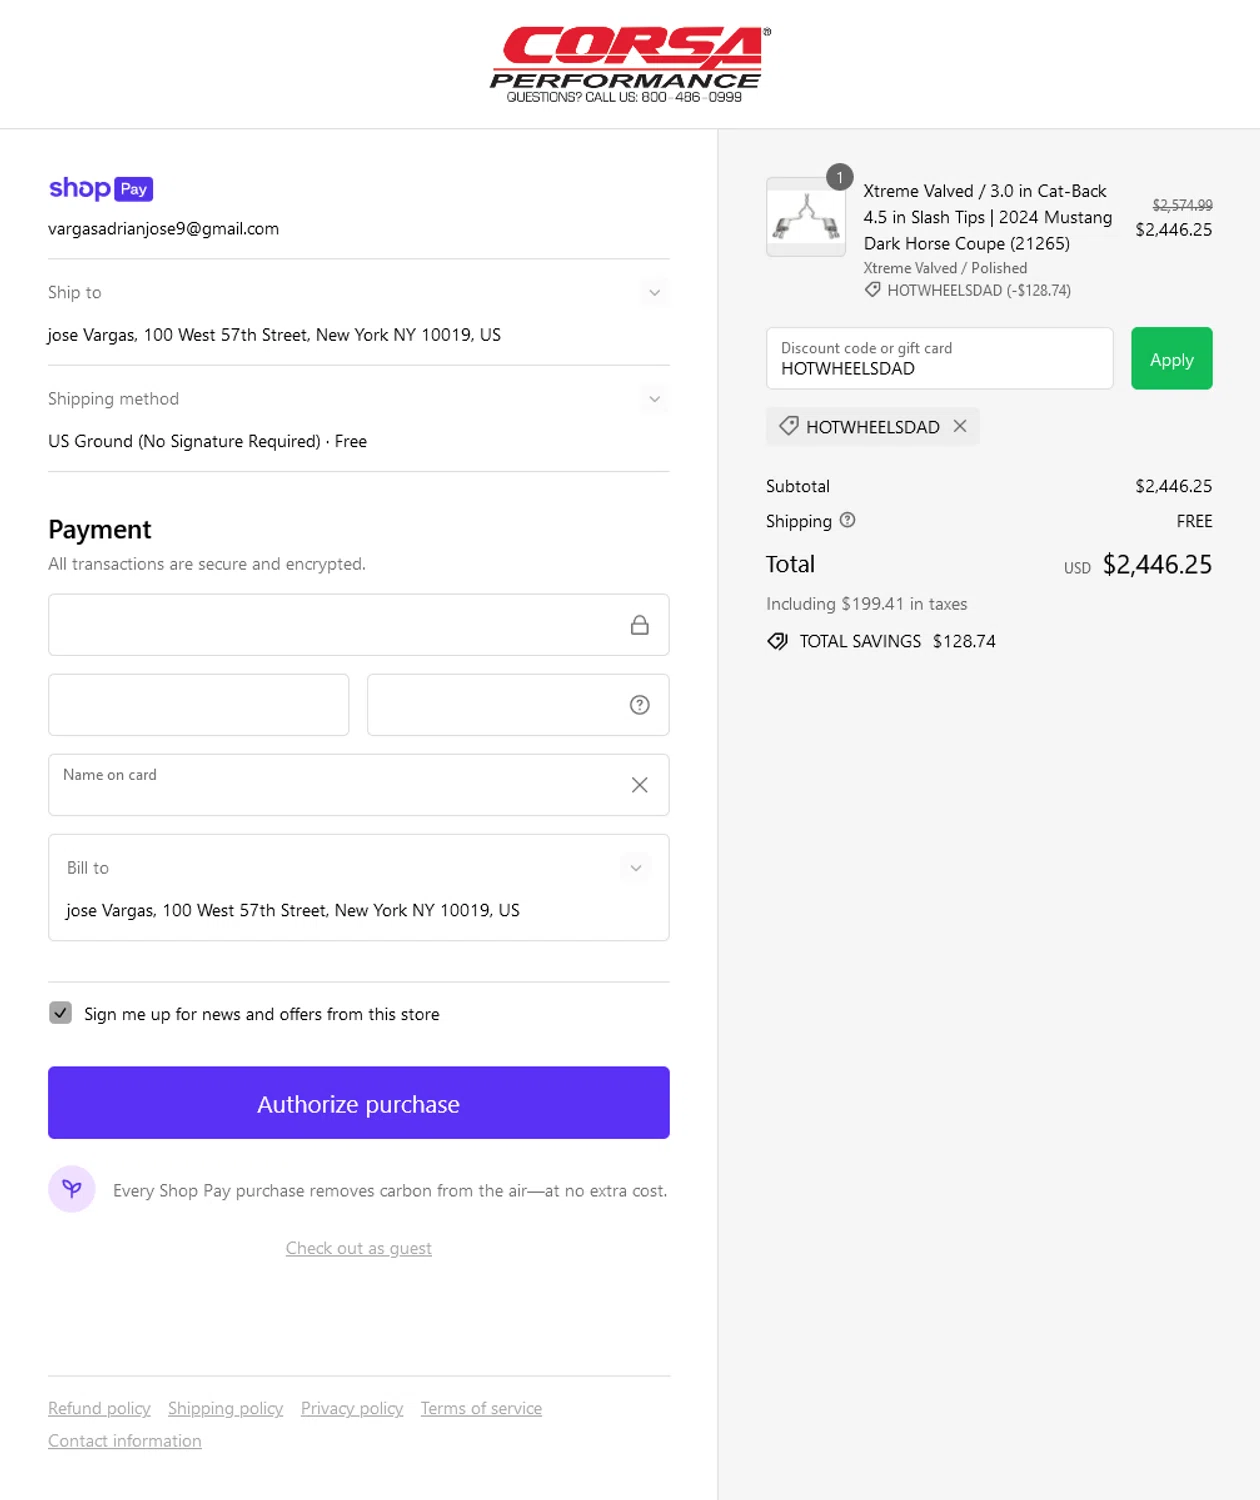Viewport: 1260px width, 1500px height.
Task: Apply the discount code
Action: (1171, 359)
